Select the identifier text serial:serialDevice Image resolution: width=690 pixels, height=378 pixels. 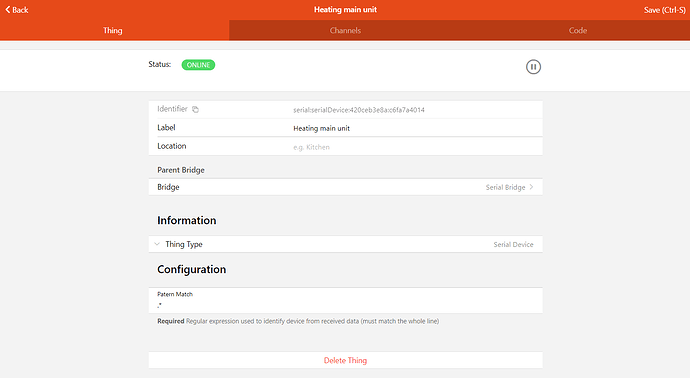(359, 110)
